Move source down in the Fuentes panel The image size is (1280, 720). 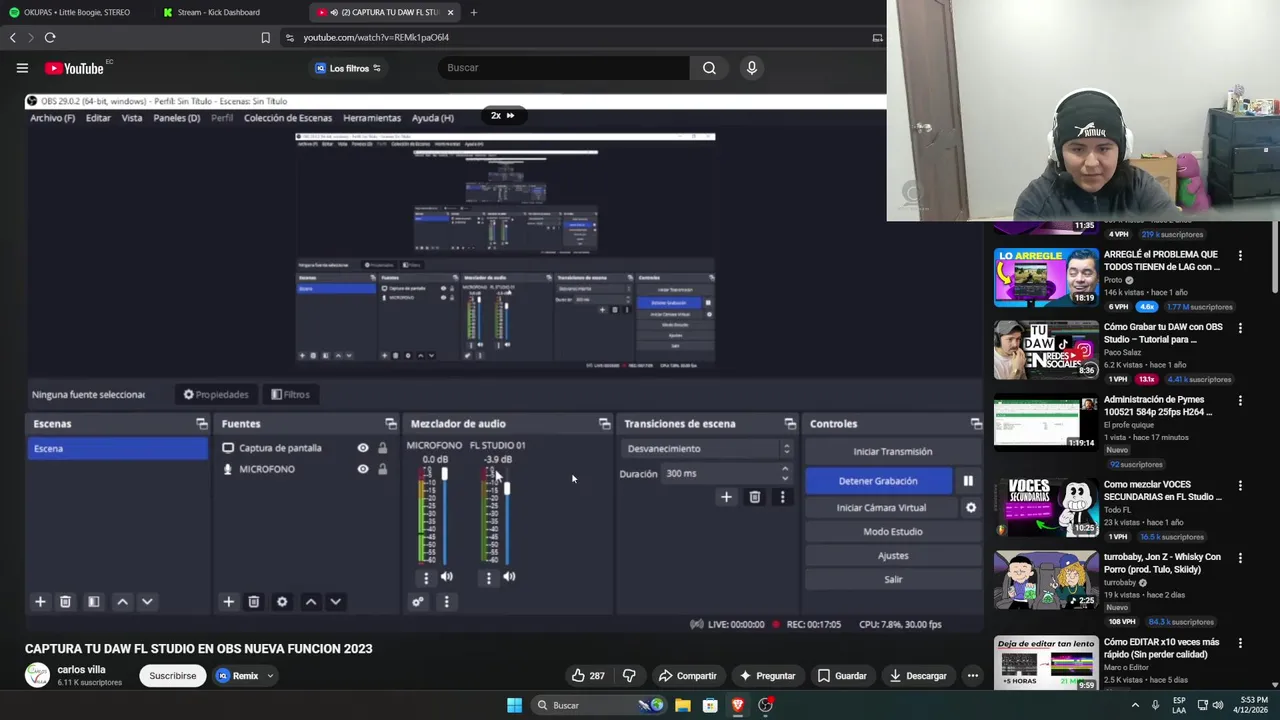click(x=335, y=602)
